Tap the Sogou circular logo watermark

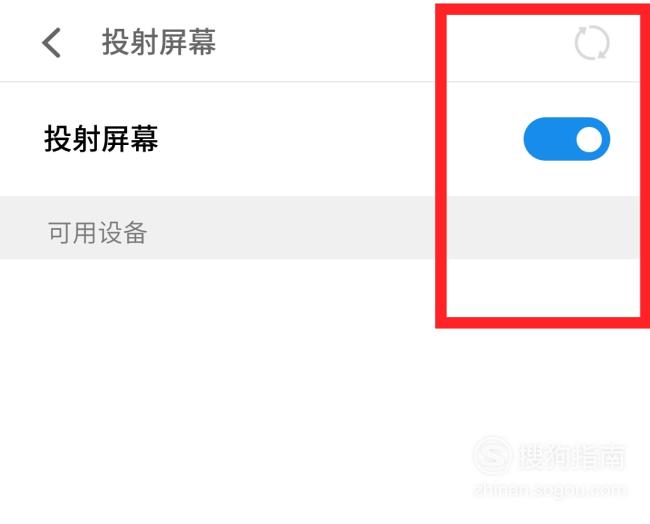[x=492, y=456]
